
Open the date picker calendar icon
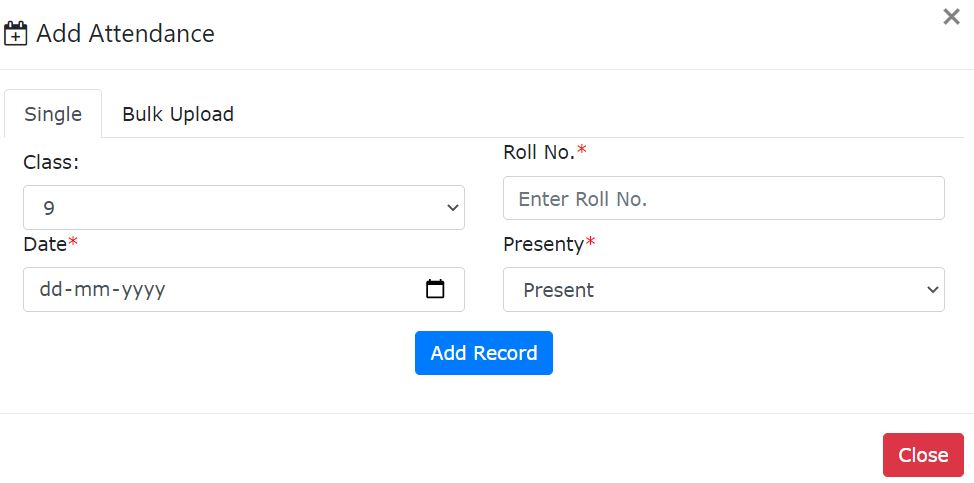click(435, 290)
